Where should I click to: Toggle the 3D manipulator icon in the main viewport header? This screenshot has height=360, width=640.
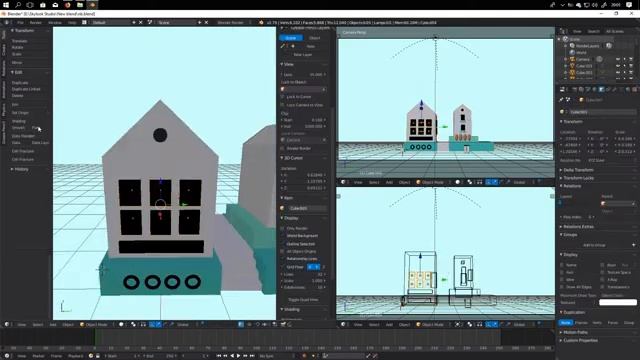pos(152,324)
